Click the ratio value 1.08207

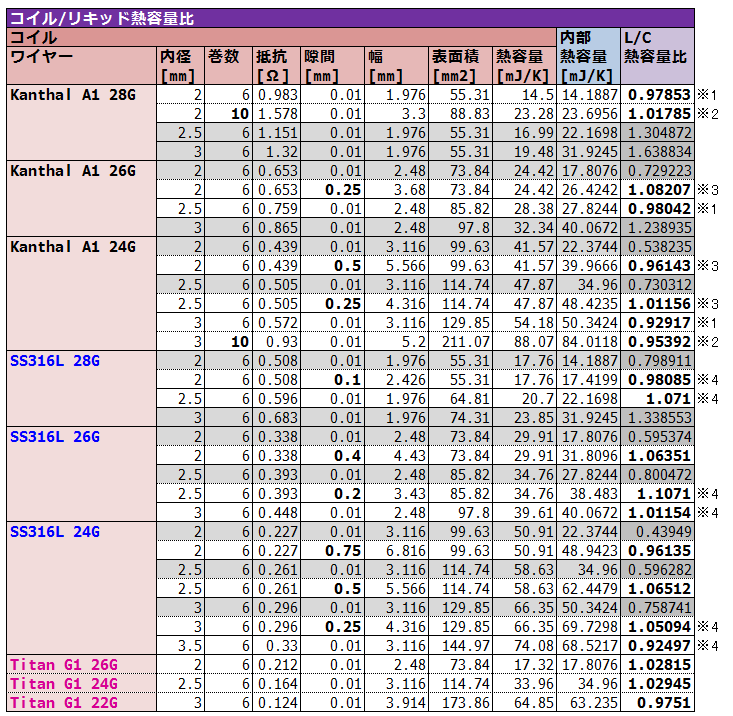(x=657, y=190)
